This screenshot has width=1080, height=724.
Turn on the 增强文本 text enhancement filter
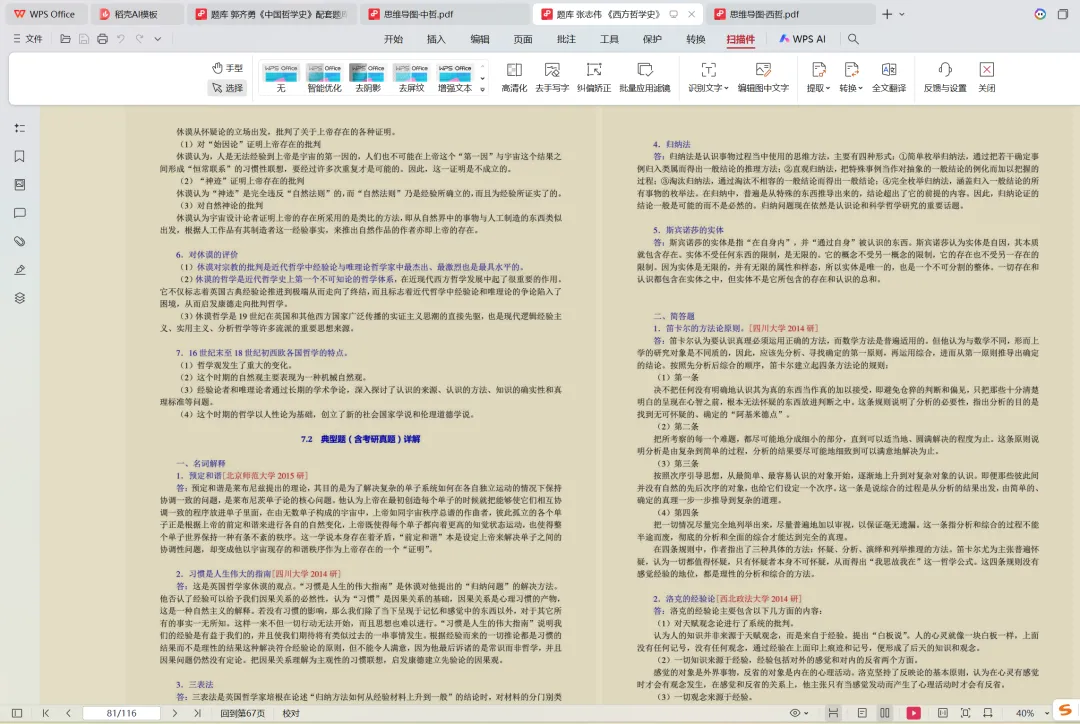tap(454, 77)
